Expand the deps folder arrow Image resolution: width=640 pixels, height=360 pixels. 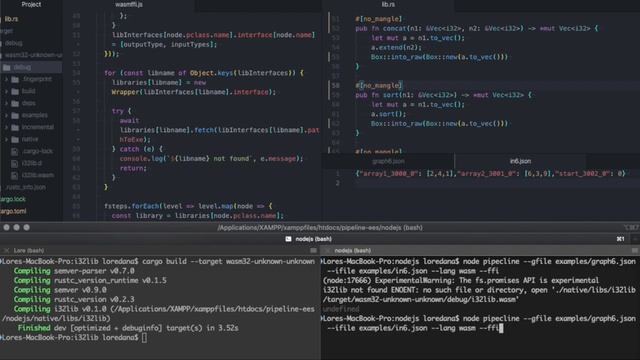point(7,103)
